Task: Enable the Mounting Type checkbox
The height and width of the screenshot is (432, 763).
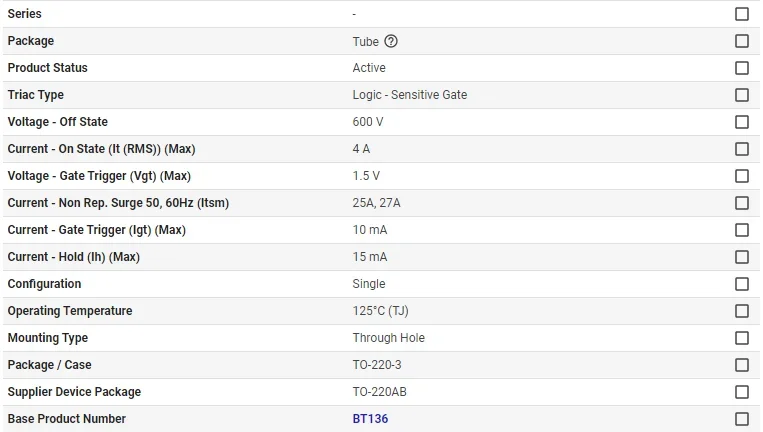Action: tap(742, 338)
